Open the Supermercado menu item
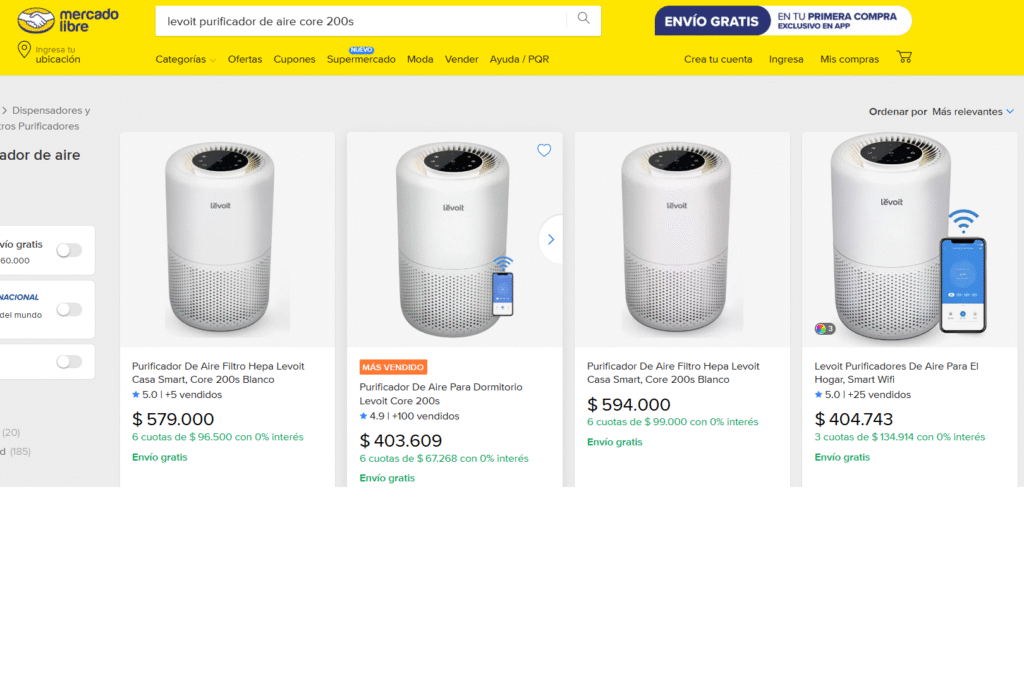 pos(361,59)
